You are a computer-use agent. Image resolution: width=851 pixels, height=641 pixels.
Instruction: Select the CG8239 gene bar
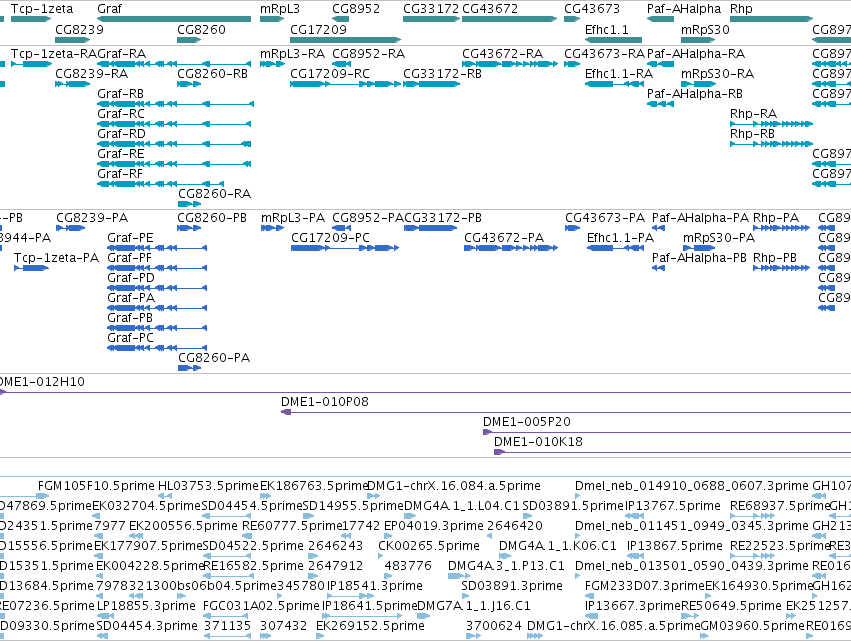pos(73,40)
